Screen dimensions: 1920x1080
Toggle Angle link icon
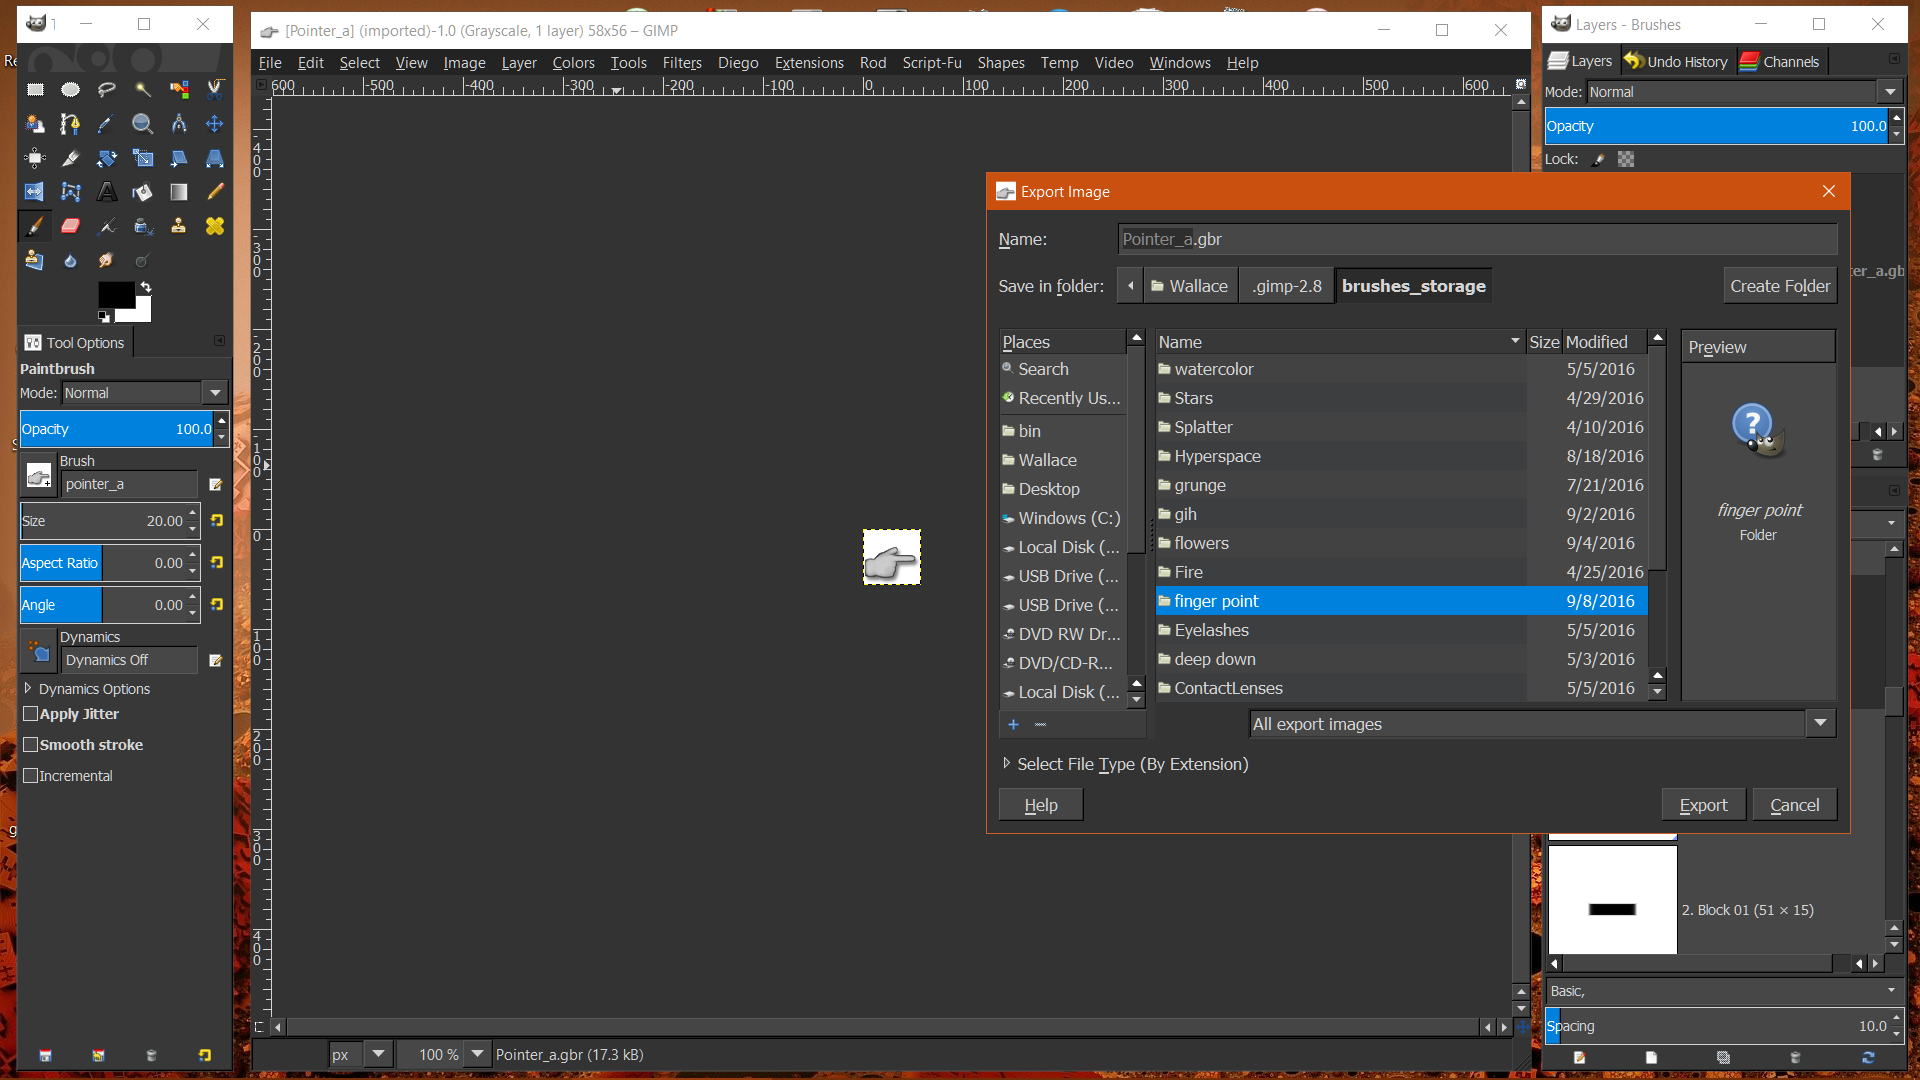tap(216, 605)
